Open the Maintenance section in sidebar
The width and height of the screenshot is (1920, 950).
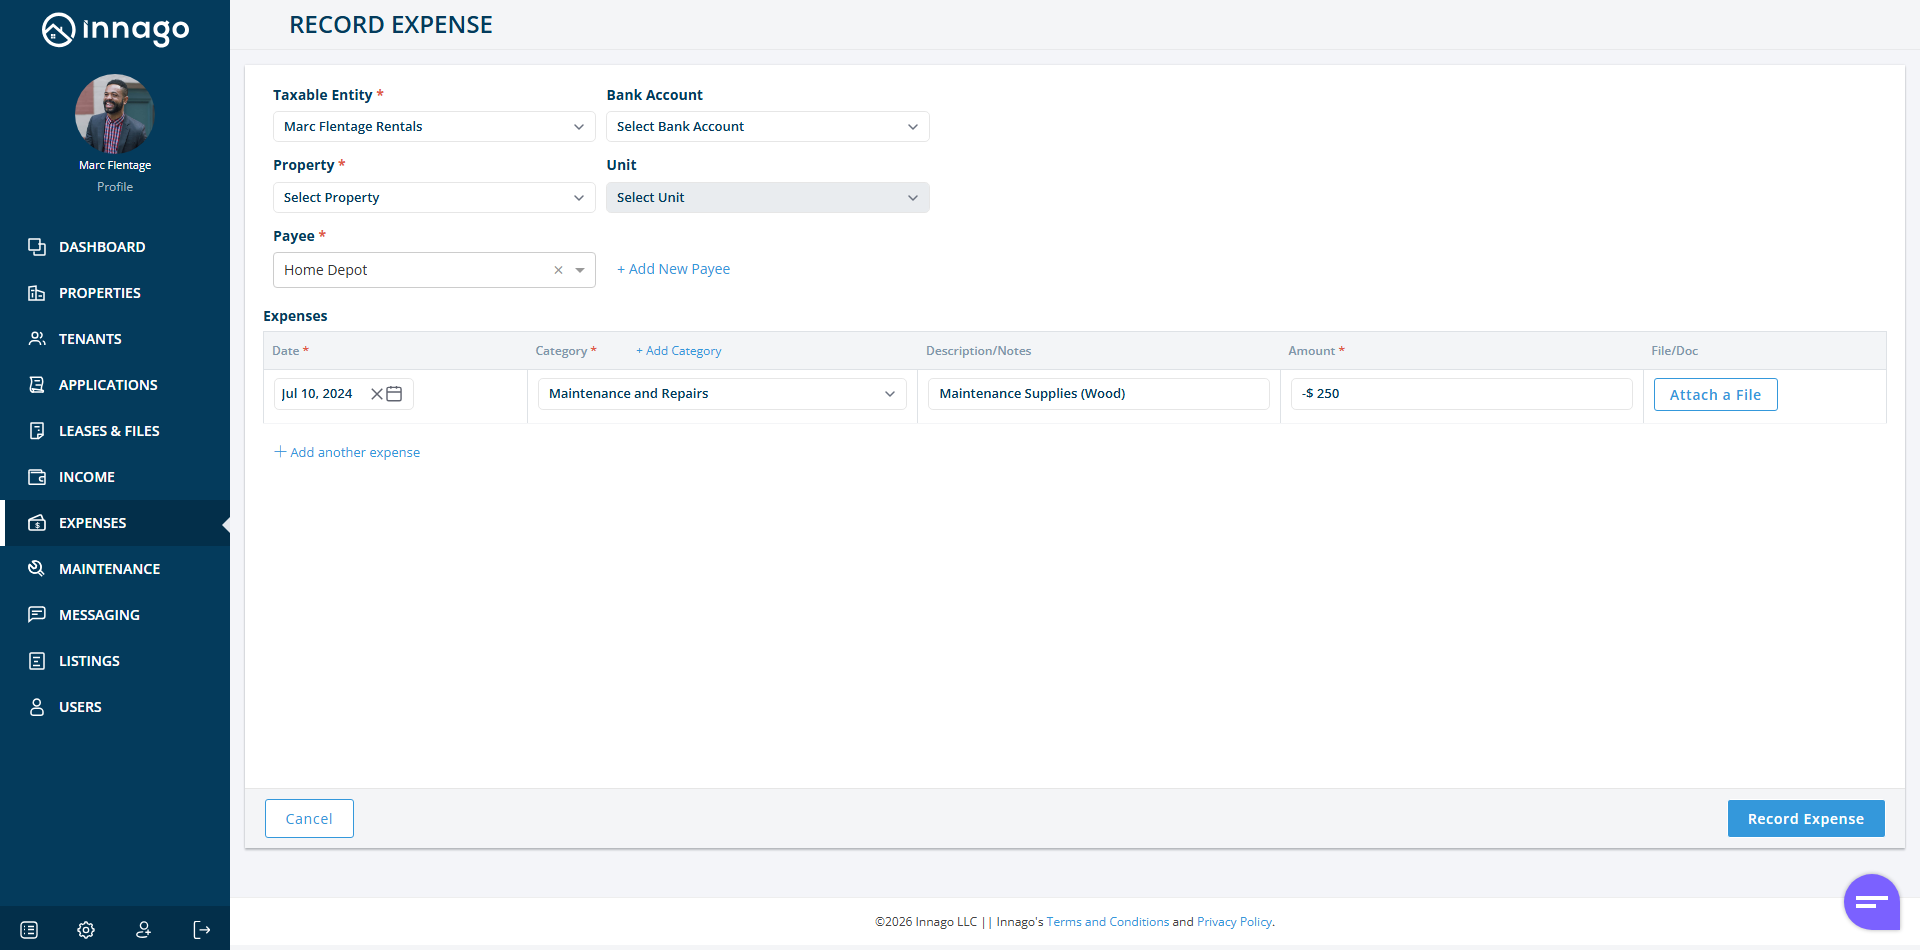point(109,569)
